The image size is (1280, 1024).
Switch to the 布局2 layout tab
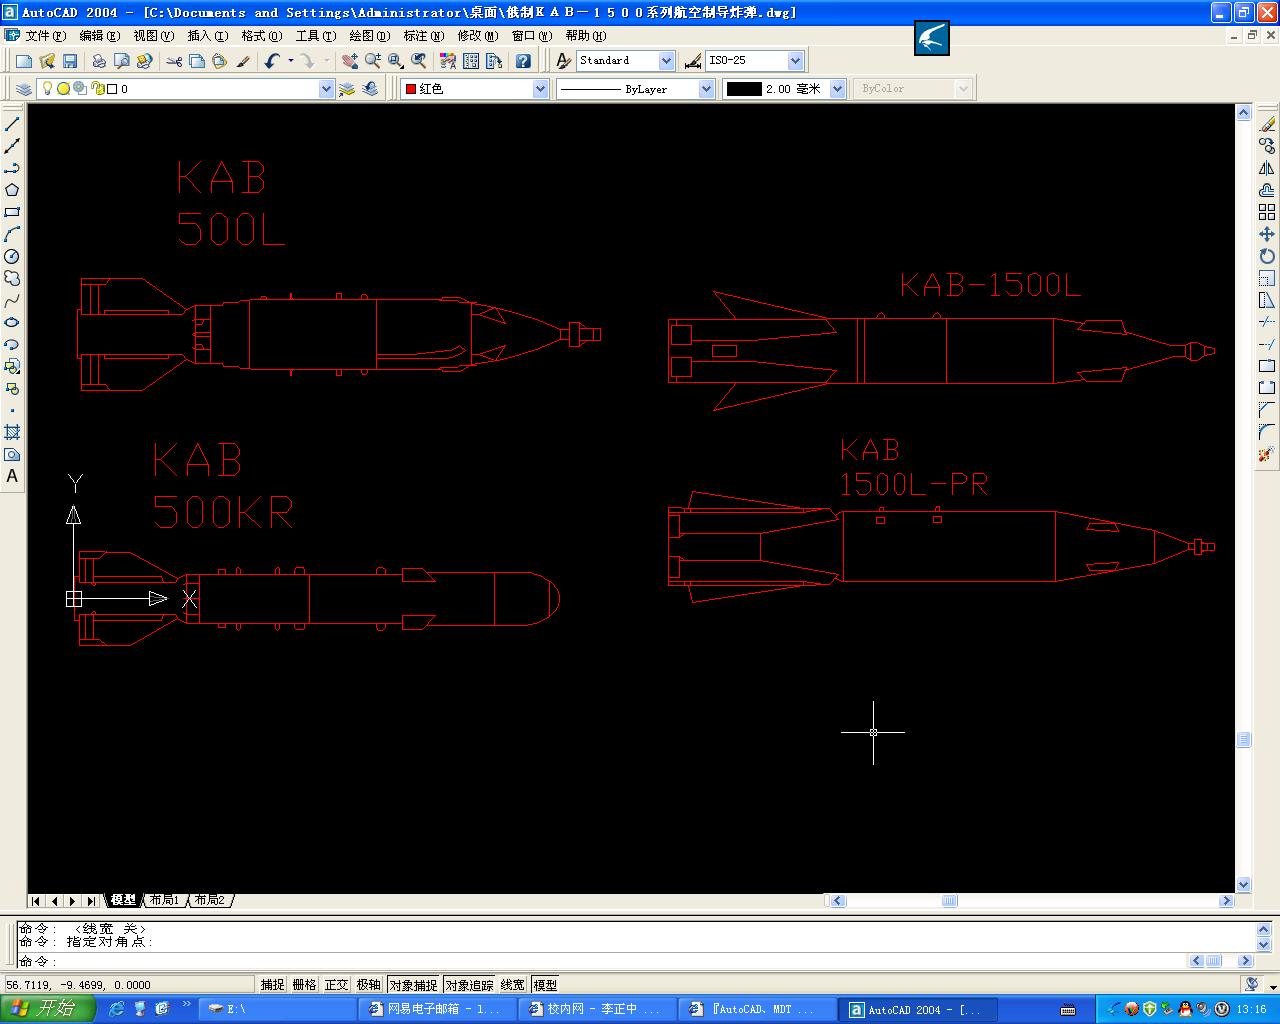pyautogui.click(x=210, y=900)
